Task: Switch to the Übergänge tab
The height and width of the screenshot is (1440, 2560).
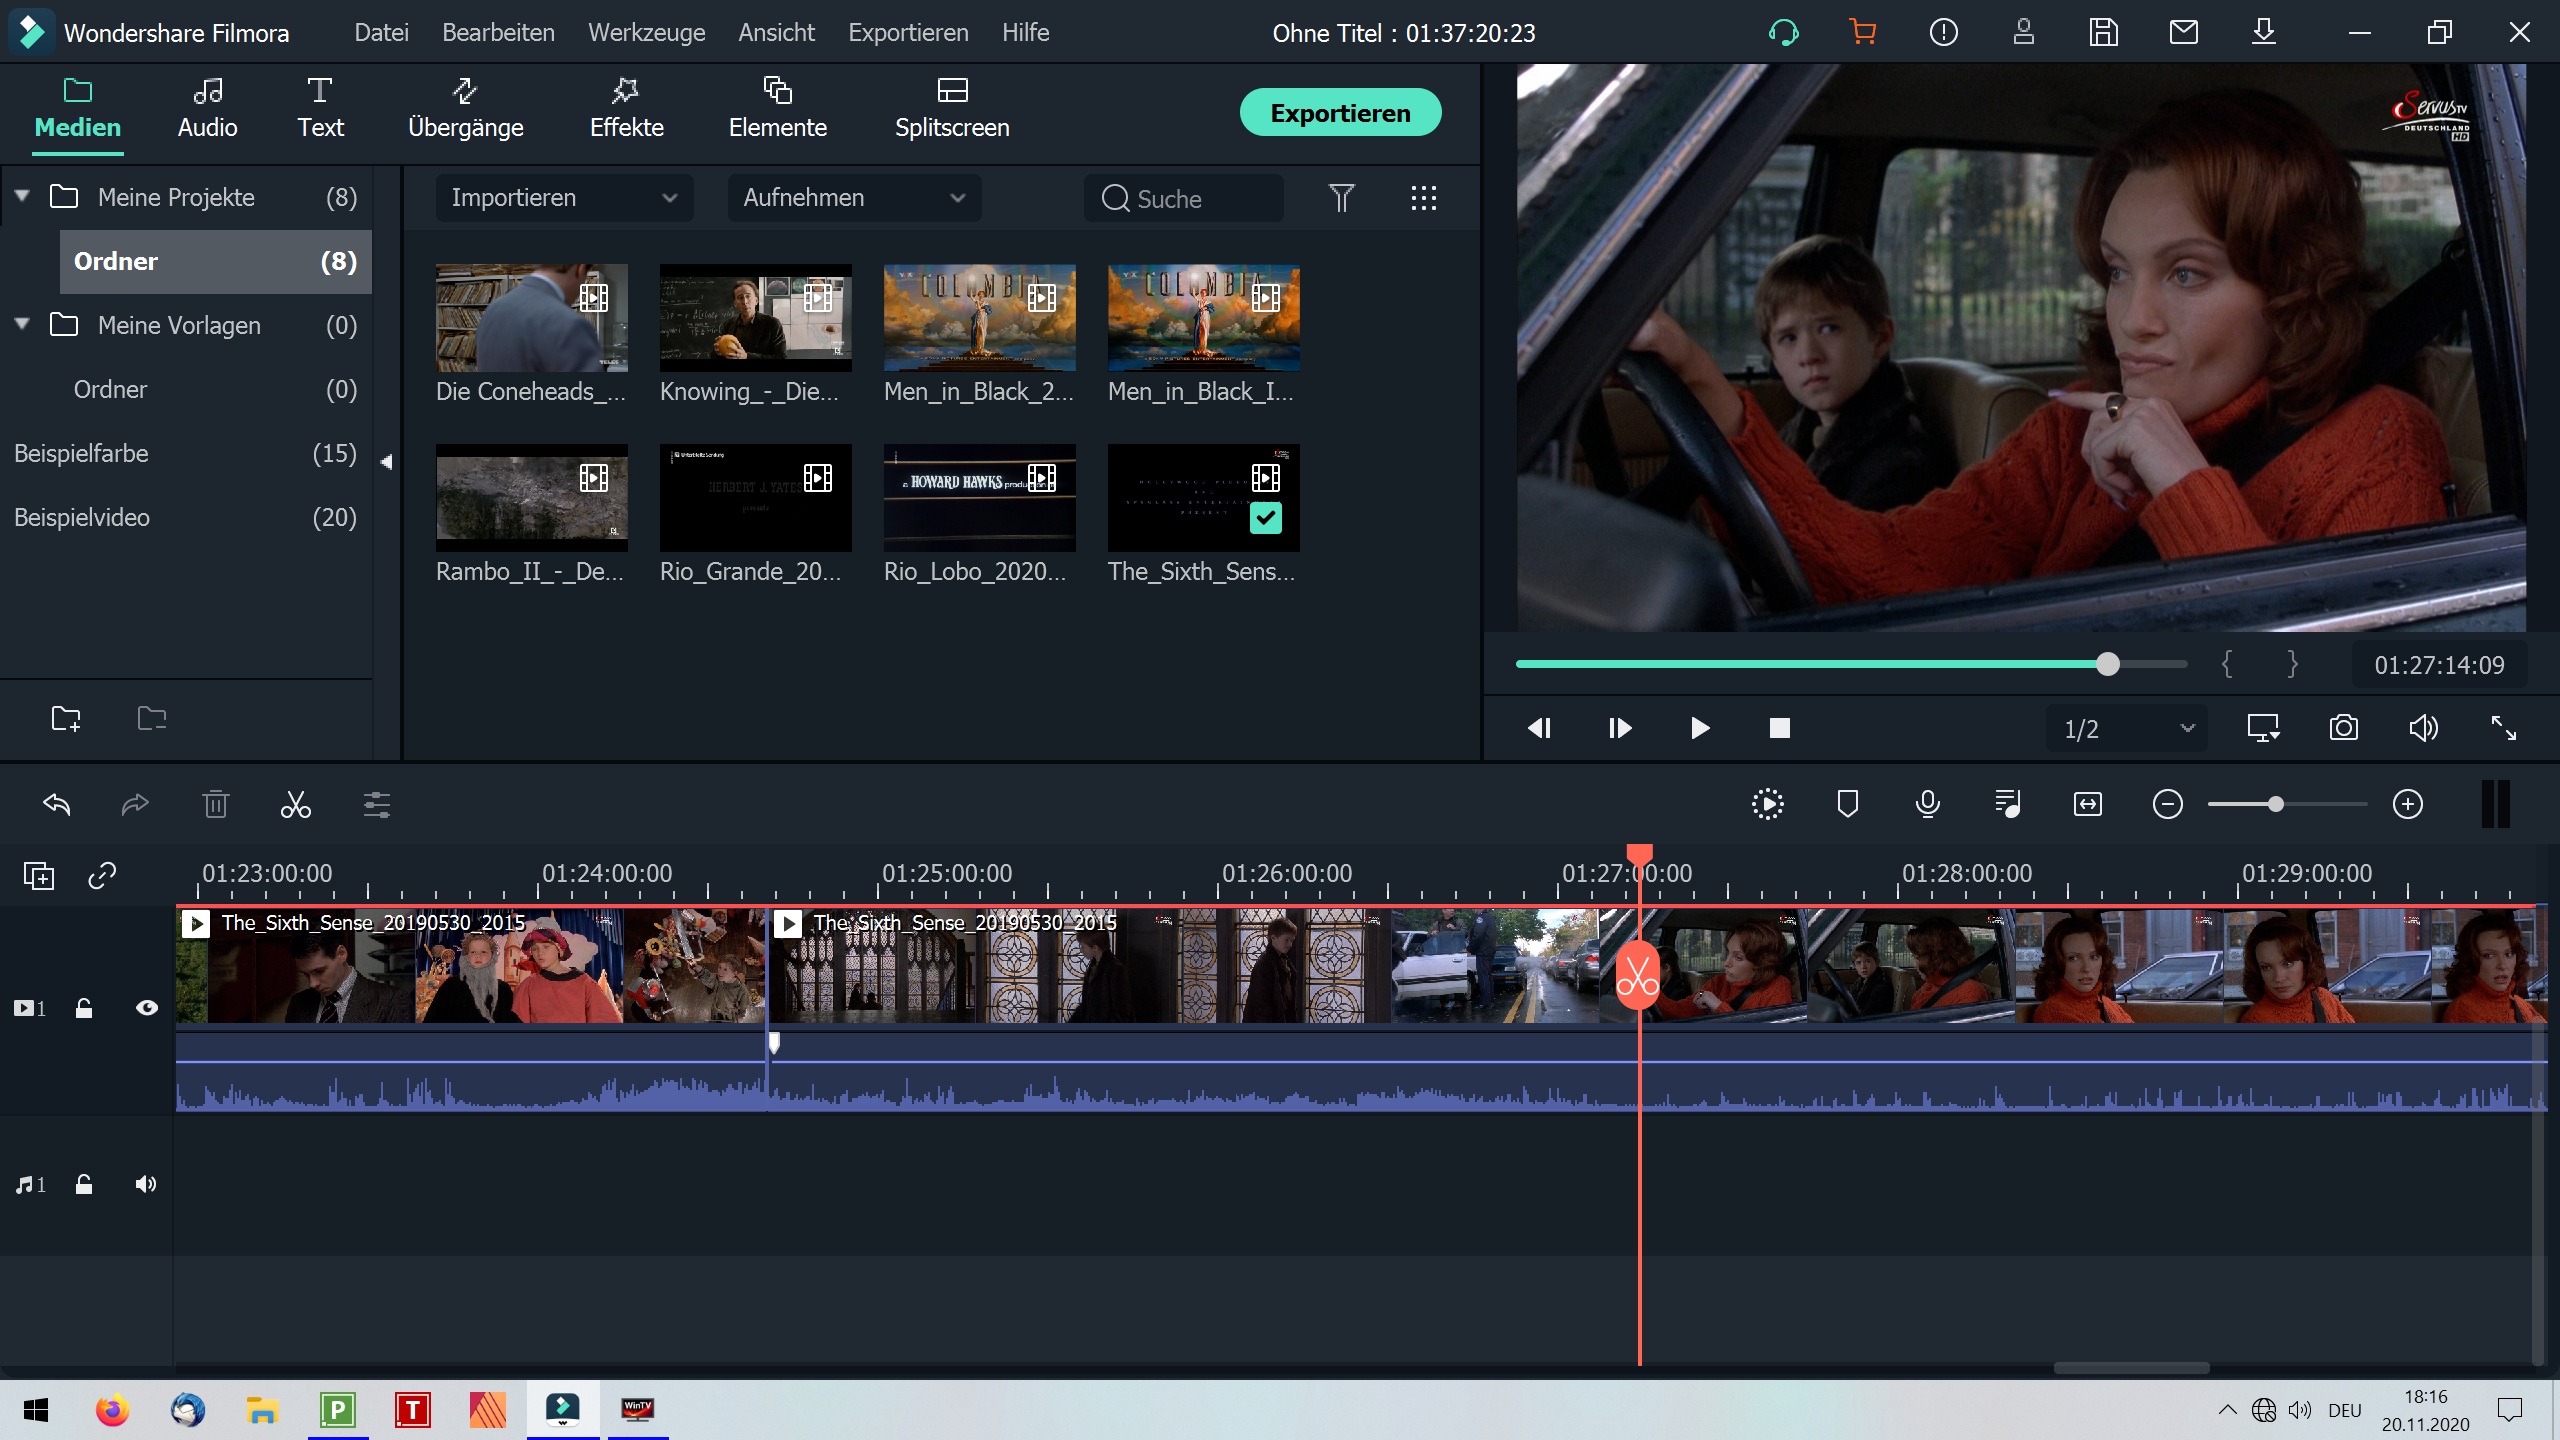Action: tap(466, 108)
